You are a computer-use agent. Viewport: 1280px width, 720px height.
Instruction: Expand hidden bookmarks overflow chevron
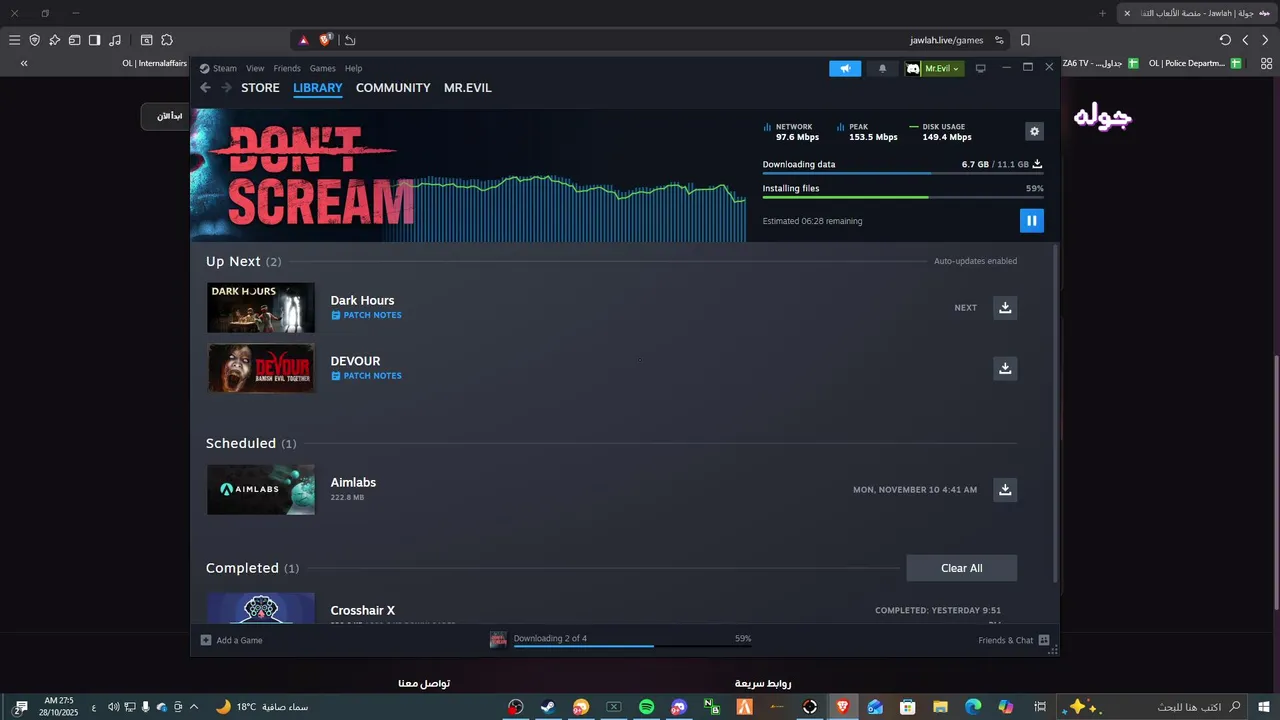[x=24, y=63]
